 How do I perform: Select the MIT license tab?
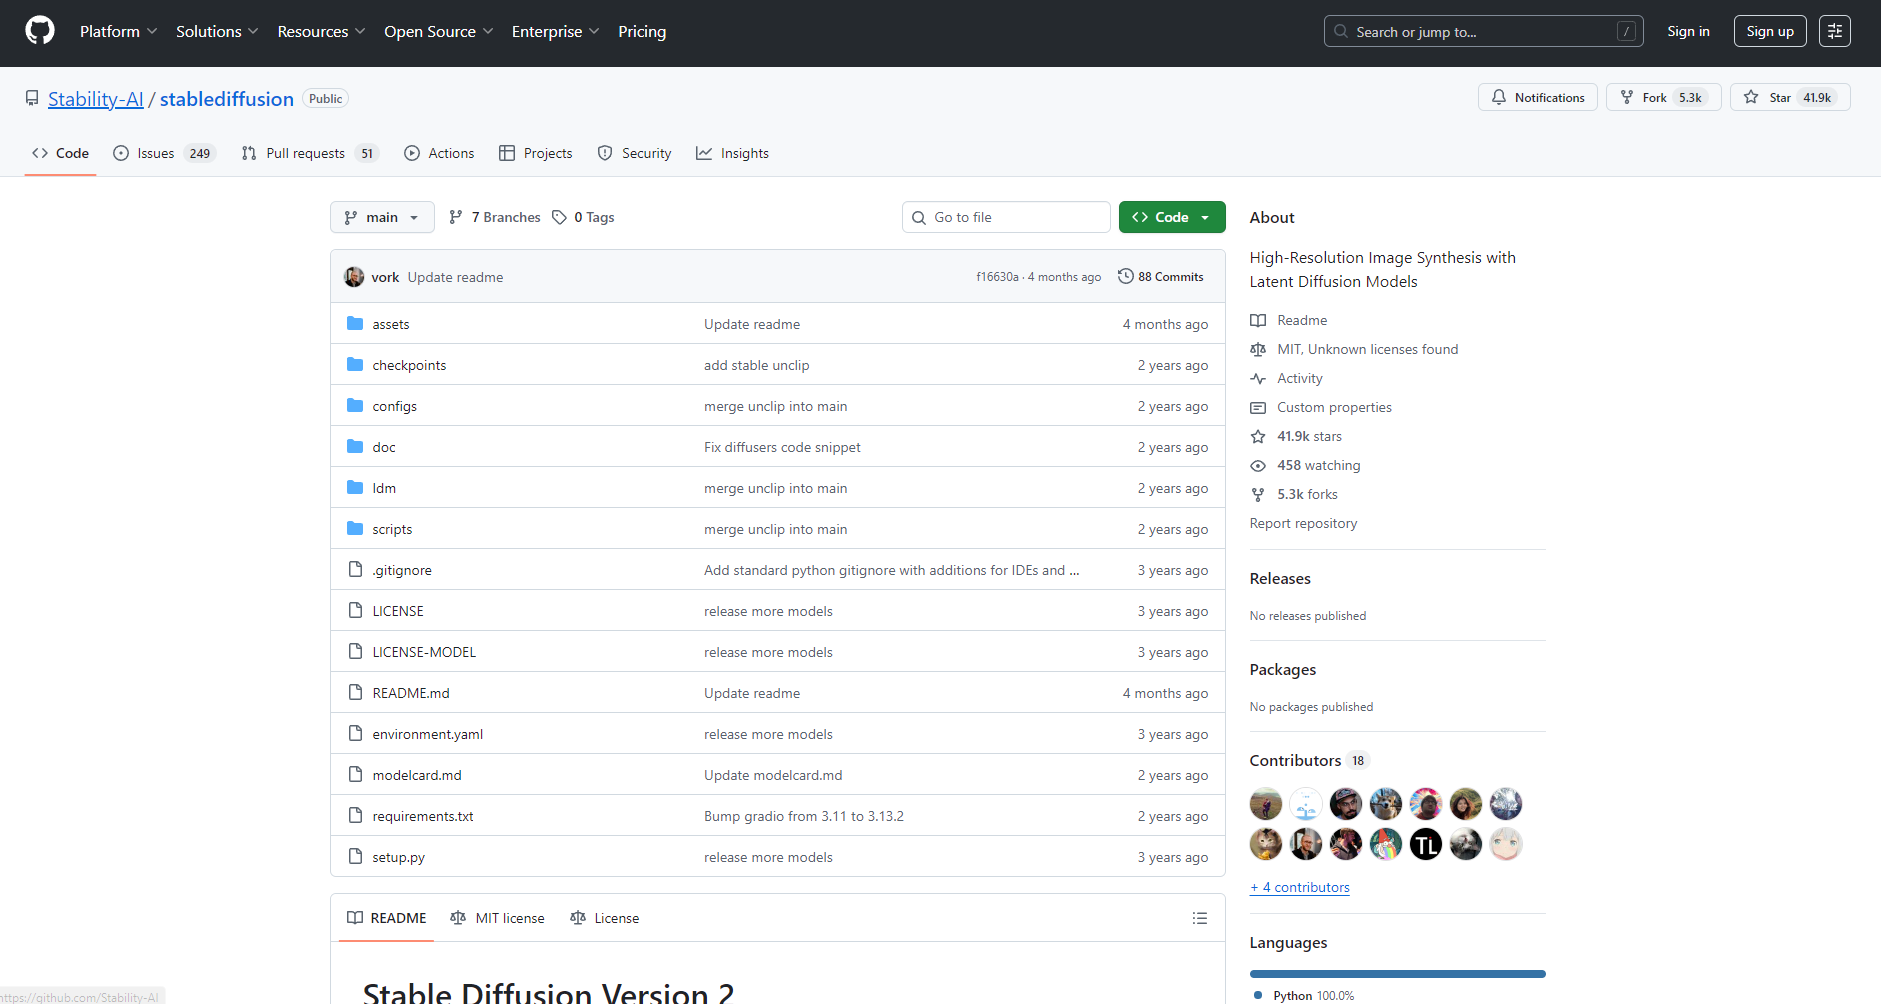(x=498, y=918)
